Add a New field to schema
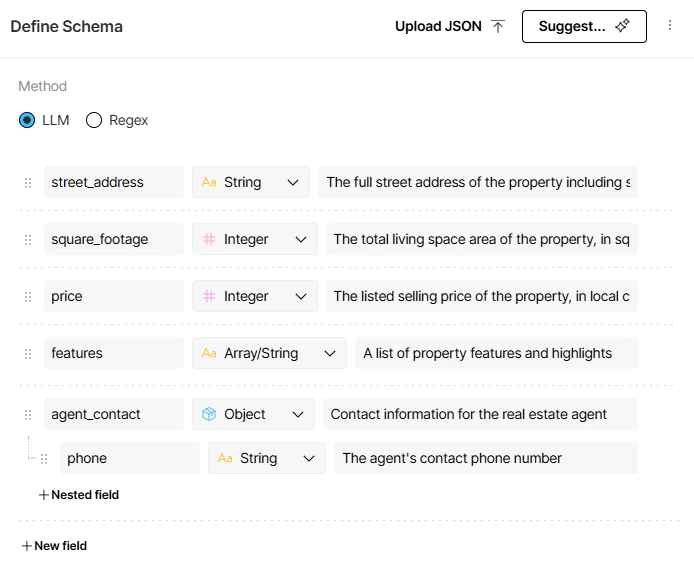This screenshot has height=572, width=694. pyautogui.click(x=54, y=546)
